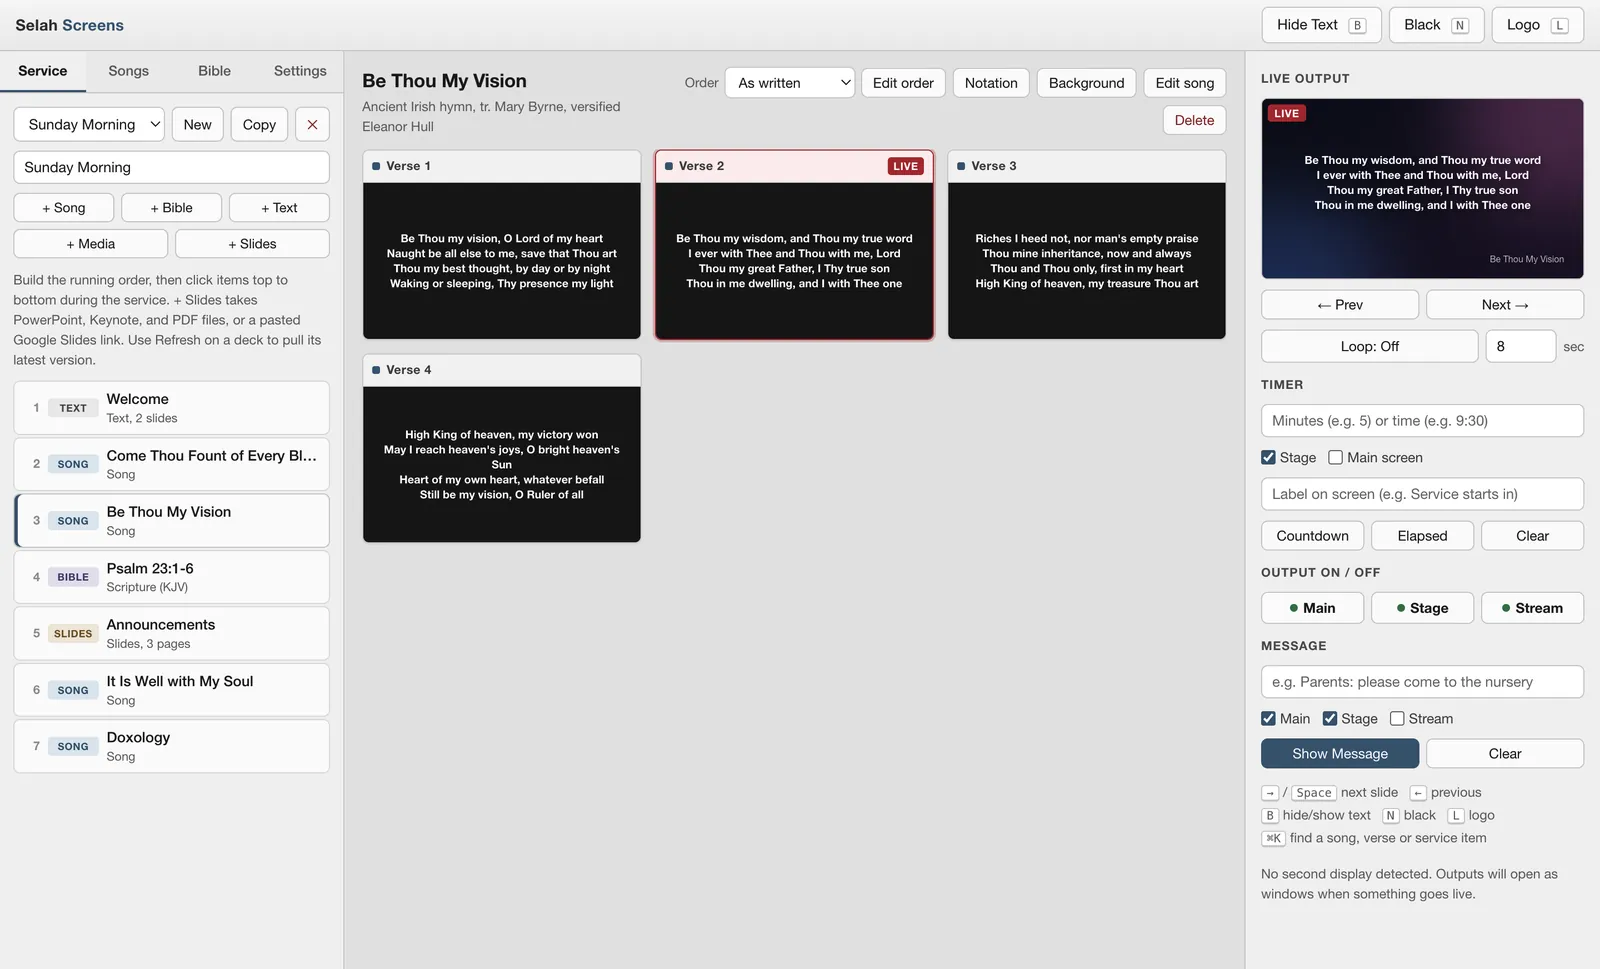The image size is (1600, 969).
Task: Click Edit order button
Action: (x=903, y=83)
